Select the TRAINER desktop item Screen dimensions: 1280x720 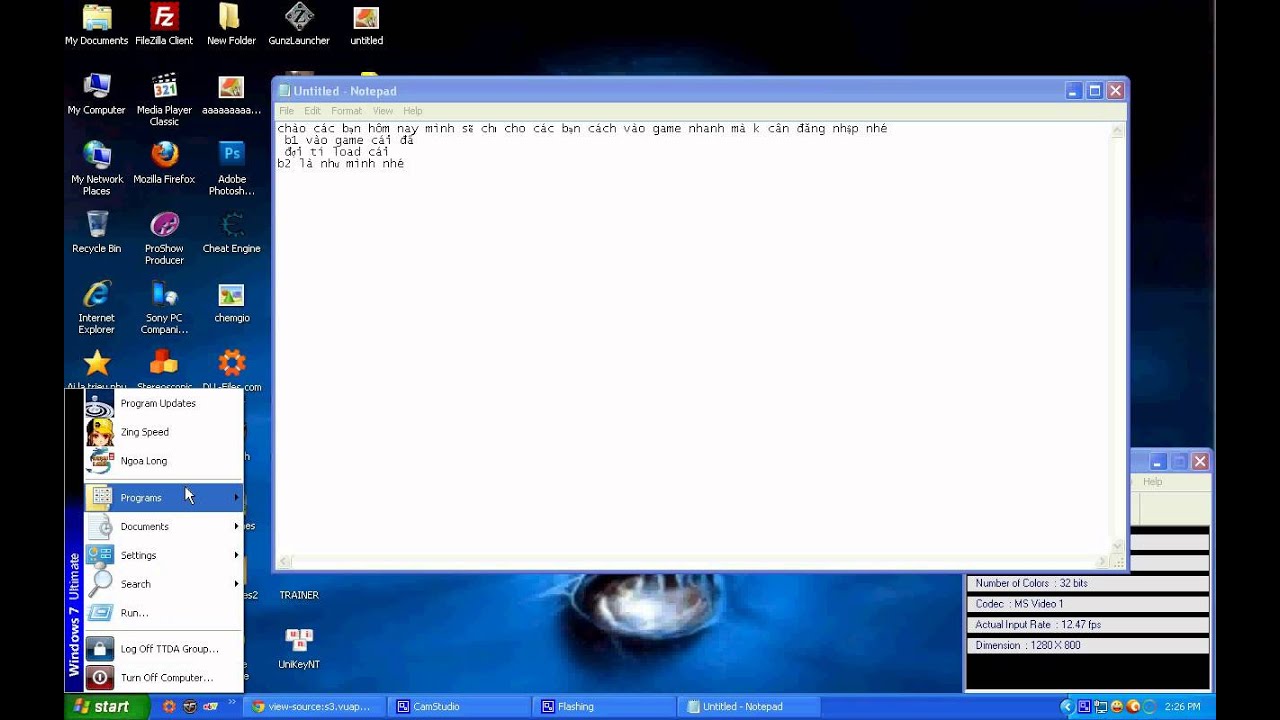(x=299, y=594)
